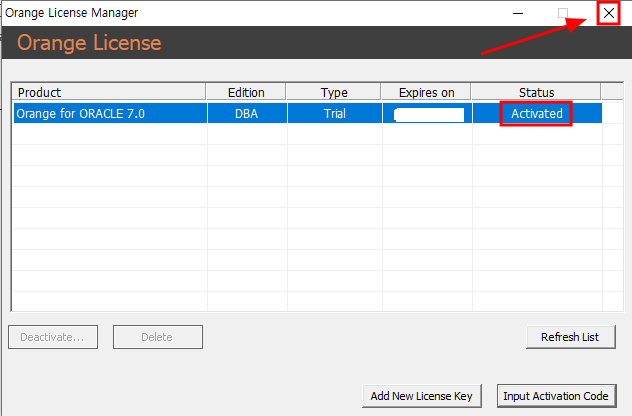Minimize the Orange License Manager window

pyautogui.click(x=518, y=13)
